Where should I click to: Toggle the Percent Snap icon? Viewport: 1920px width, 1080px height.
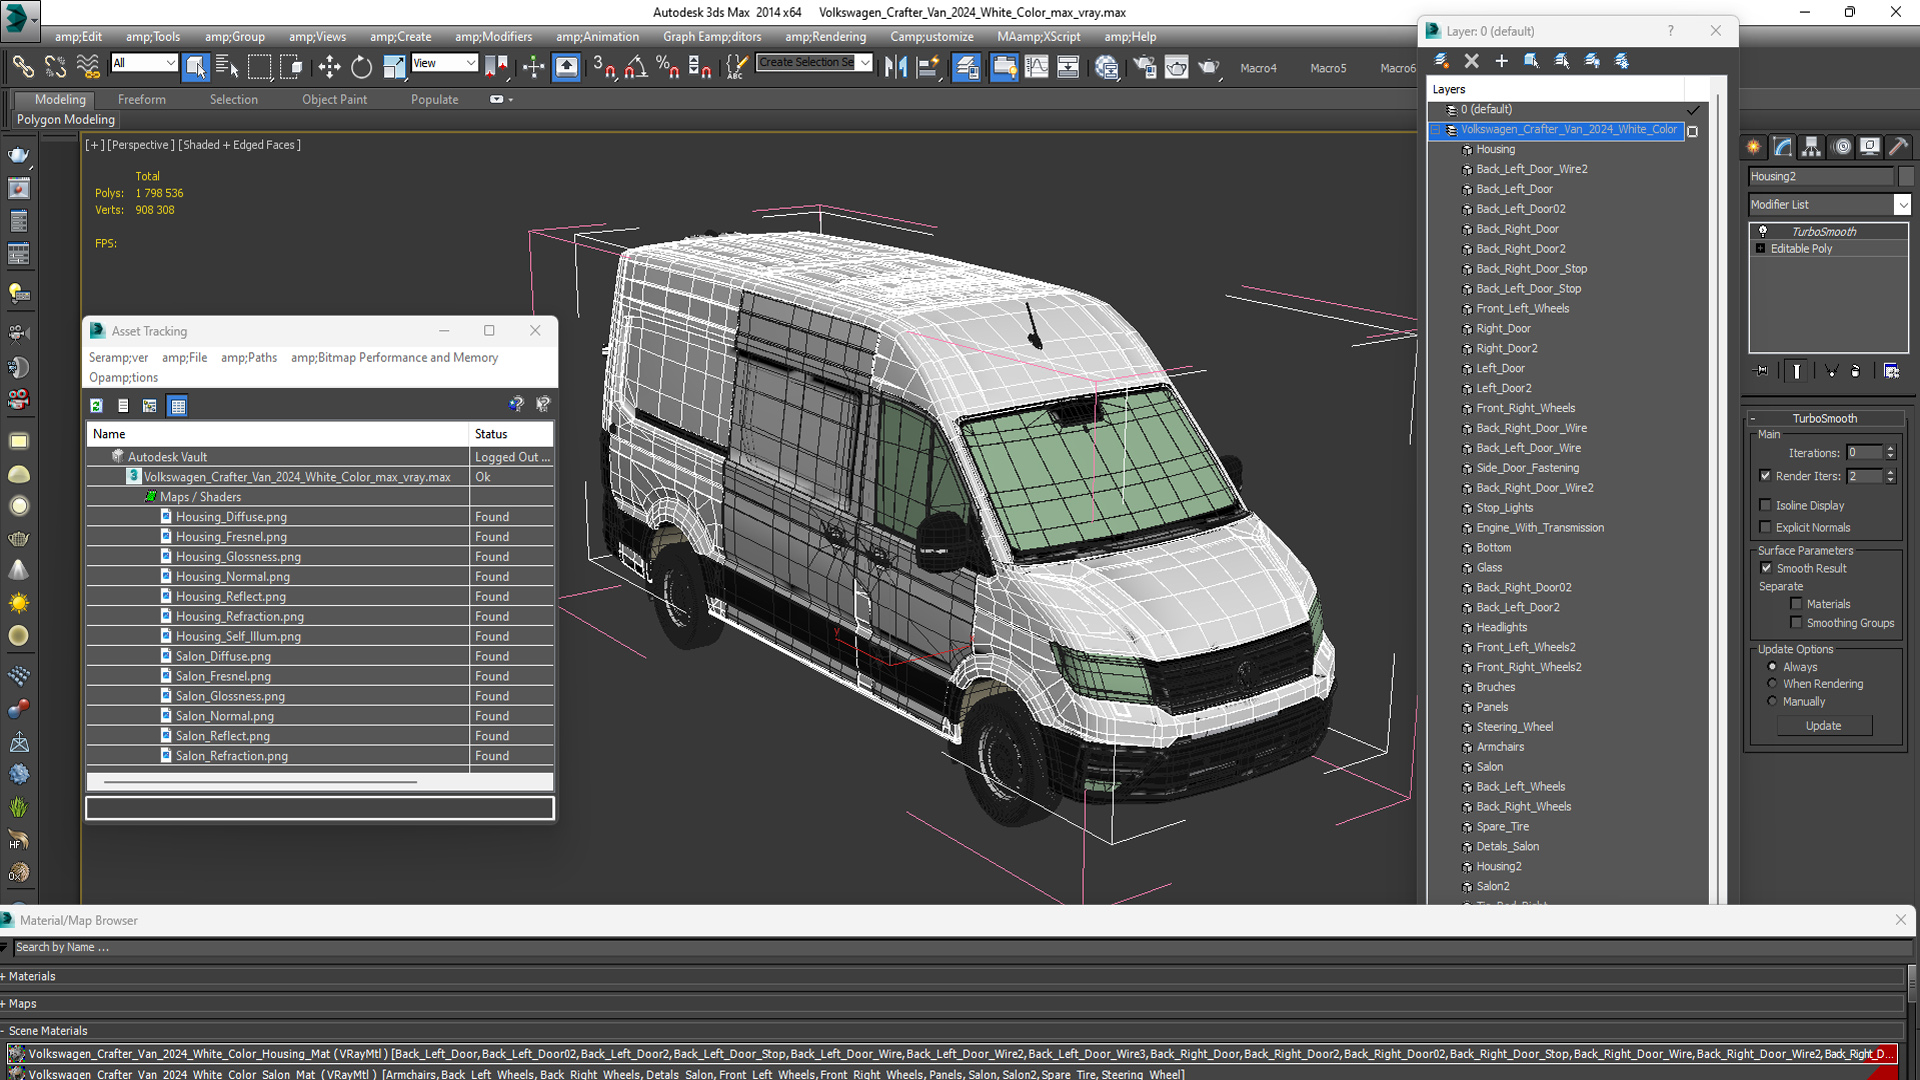667,67
